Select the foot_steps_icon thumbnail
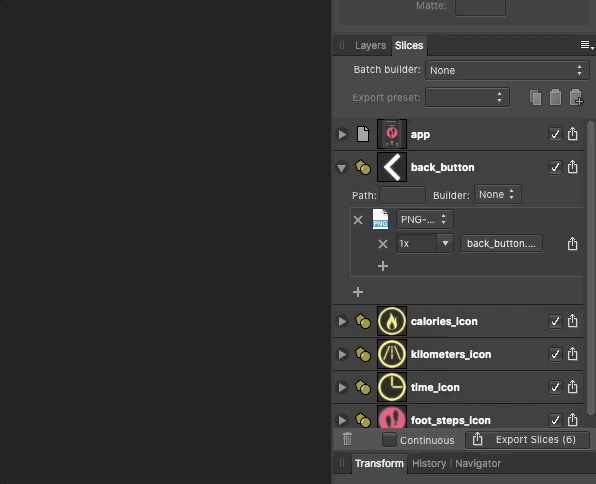This screenshot has height=484, width=596. [x=392, y=417]
